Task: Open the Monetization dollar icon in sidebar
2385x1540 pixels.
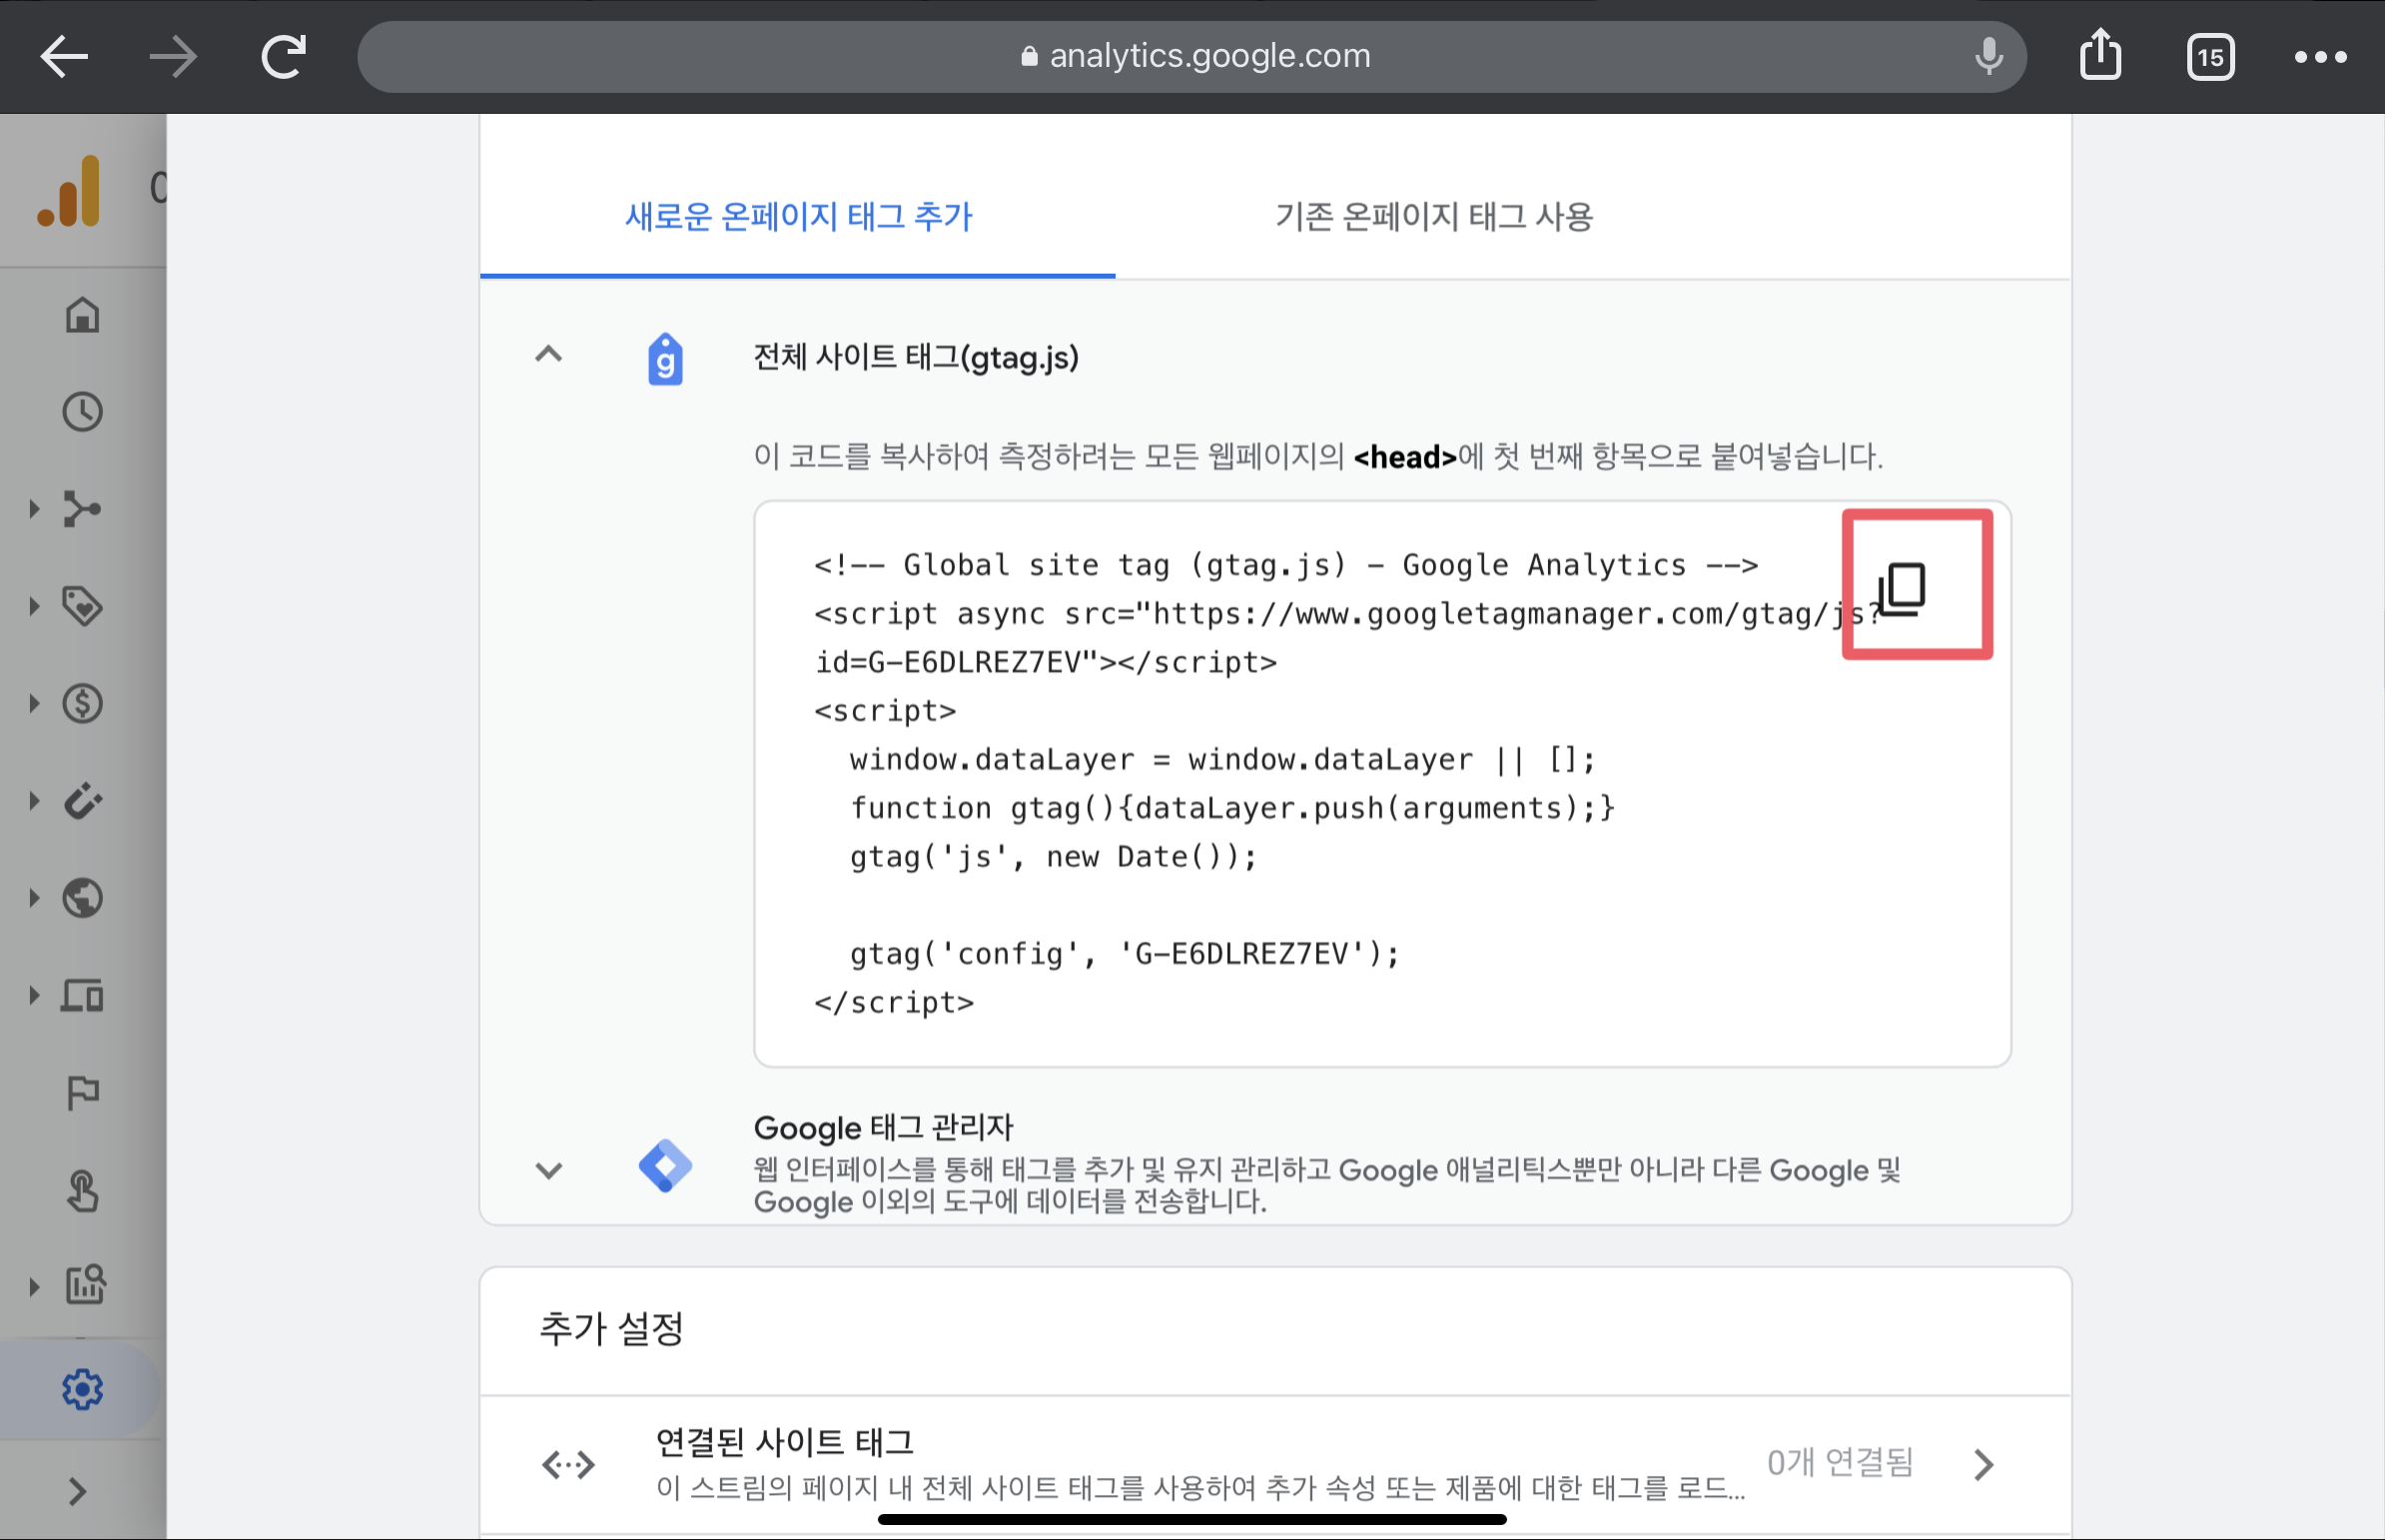Action: point(83,703)
